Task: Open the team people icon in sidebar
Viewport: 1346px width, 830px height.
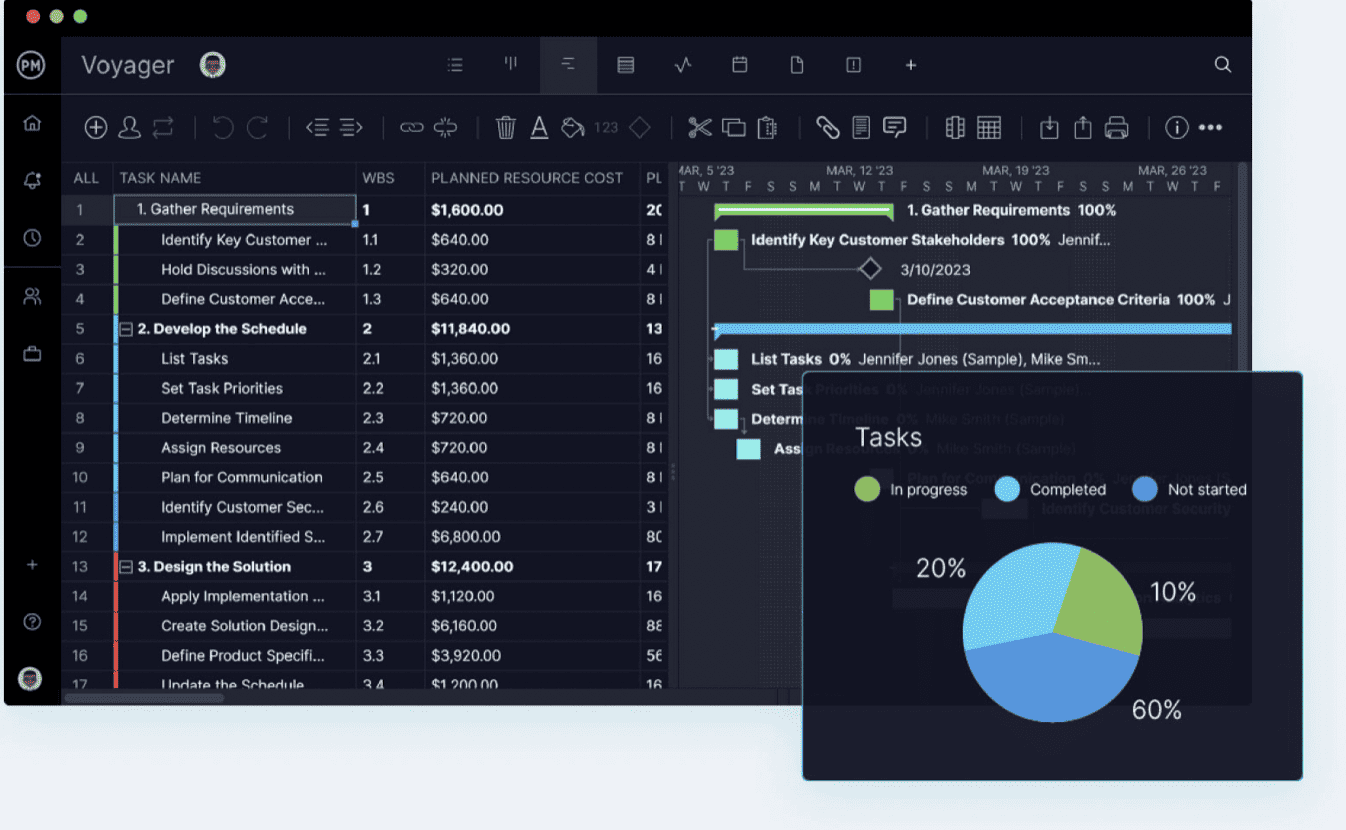Action: pos(32,296)
